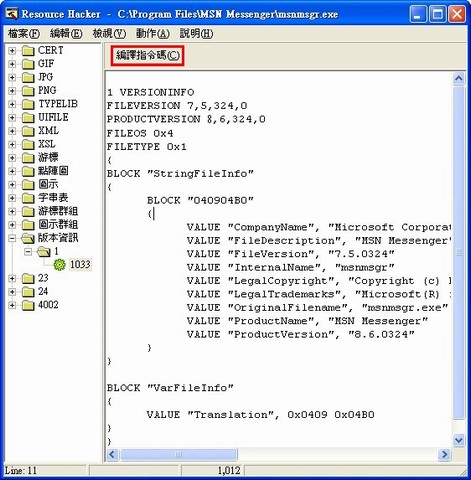Screen dimensions: 471x480
Task: Open the 說明(H) menu
Action: pos(196,33)
